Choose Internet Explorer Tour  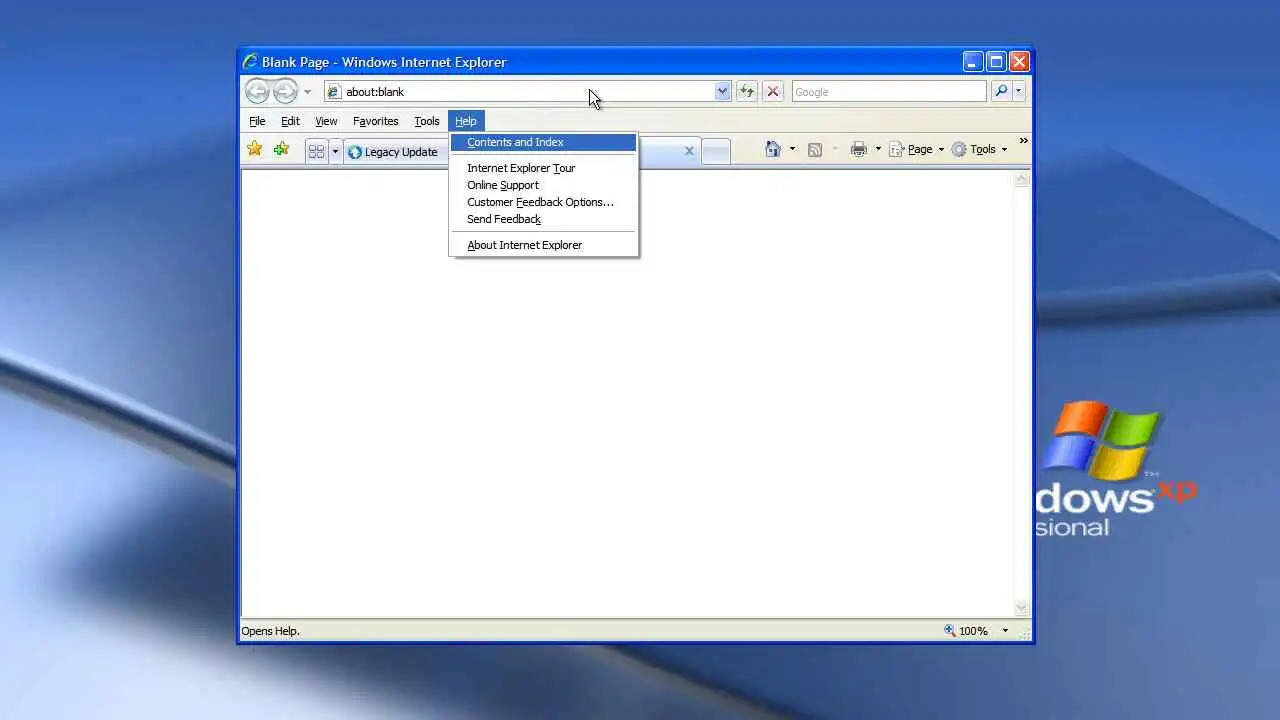coord(543,168)
